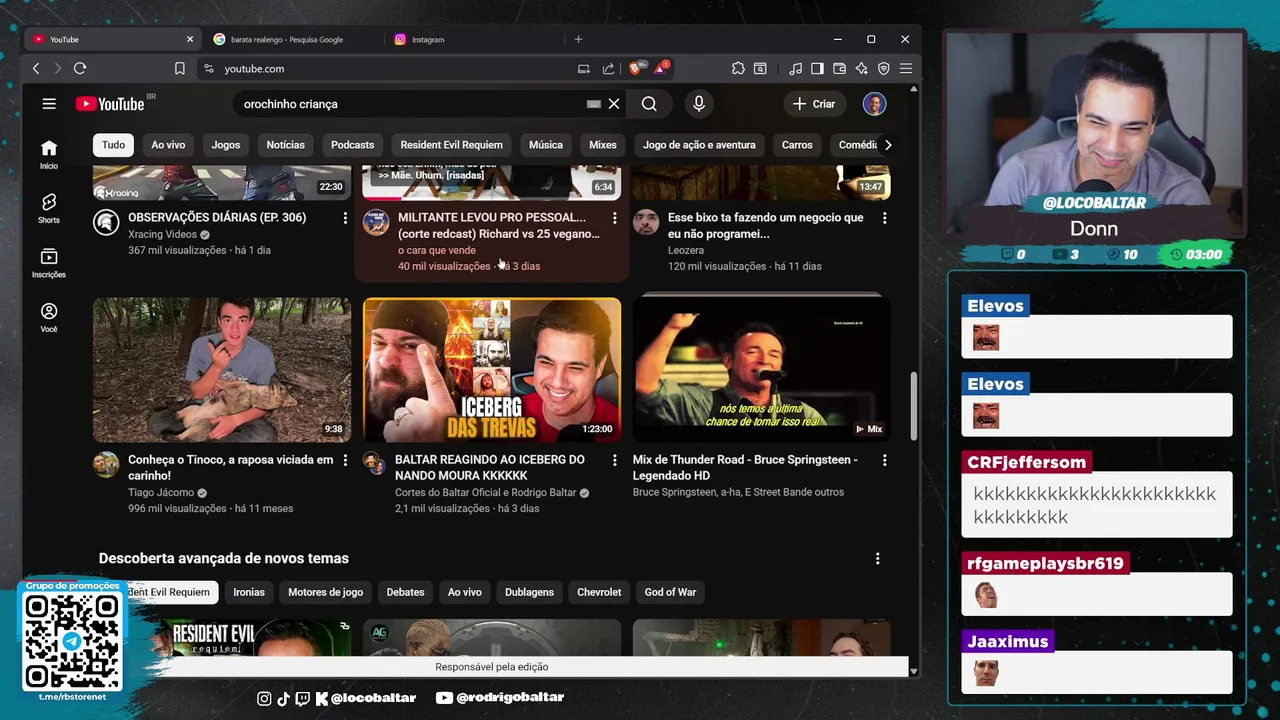Viewport: 1280px width, 720px height.
Task: Open options for Tinoco raposa video
Action: tap(345, 460)
